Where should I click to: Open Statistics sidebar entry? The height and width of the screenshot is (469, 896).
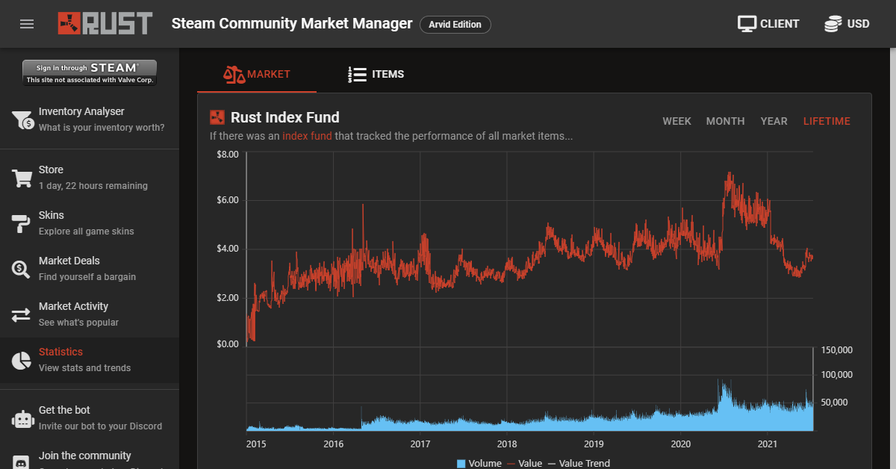pyautogui.click(x=89, y=360)
